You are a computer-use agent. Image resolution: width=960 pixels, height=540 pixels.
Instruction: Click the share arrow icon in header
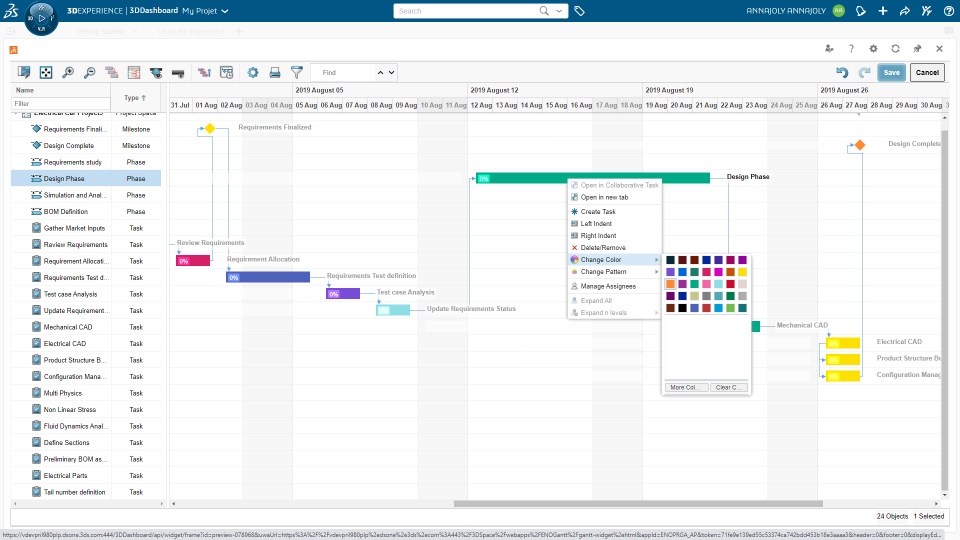[x=905, y=11]
